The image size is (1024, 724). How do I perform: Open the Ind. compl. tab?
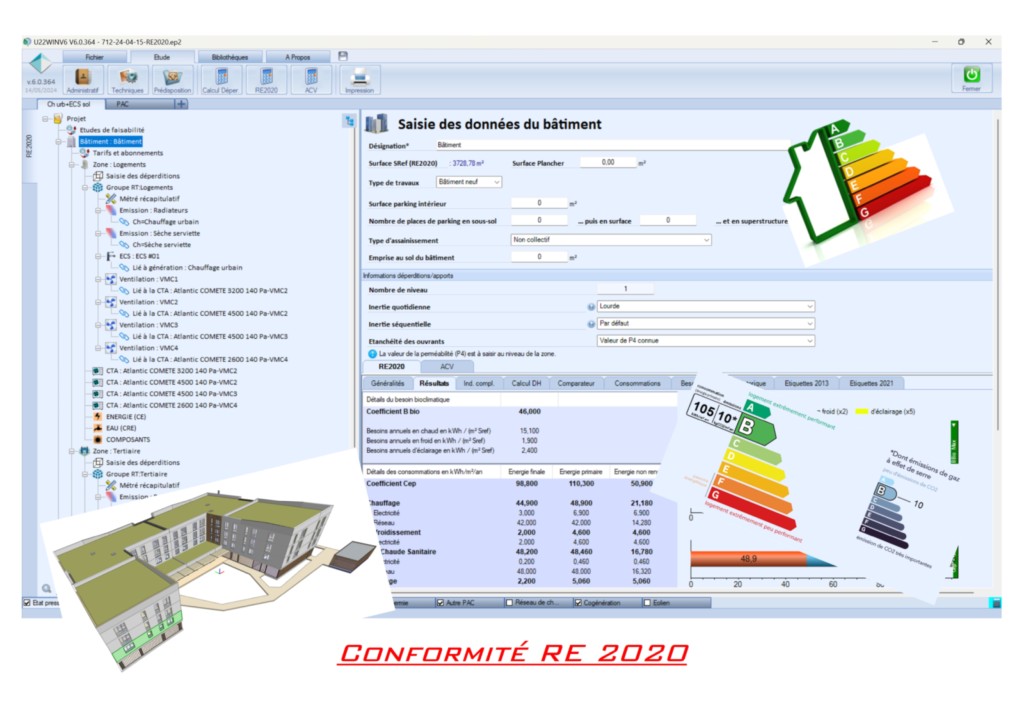[x=479, y=383]
